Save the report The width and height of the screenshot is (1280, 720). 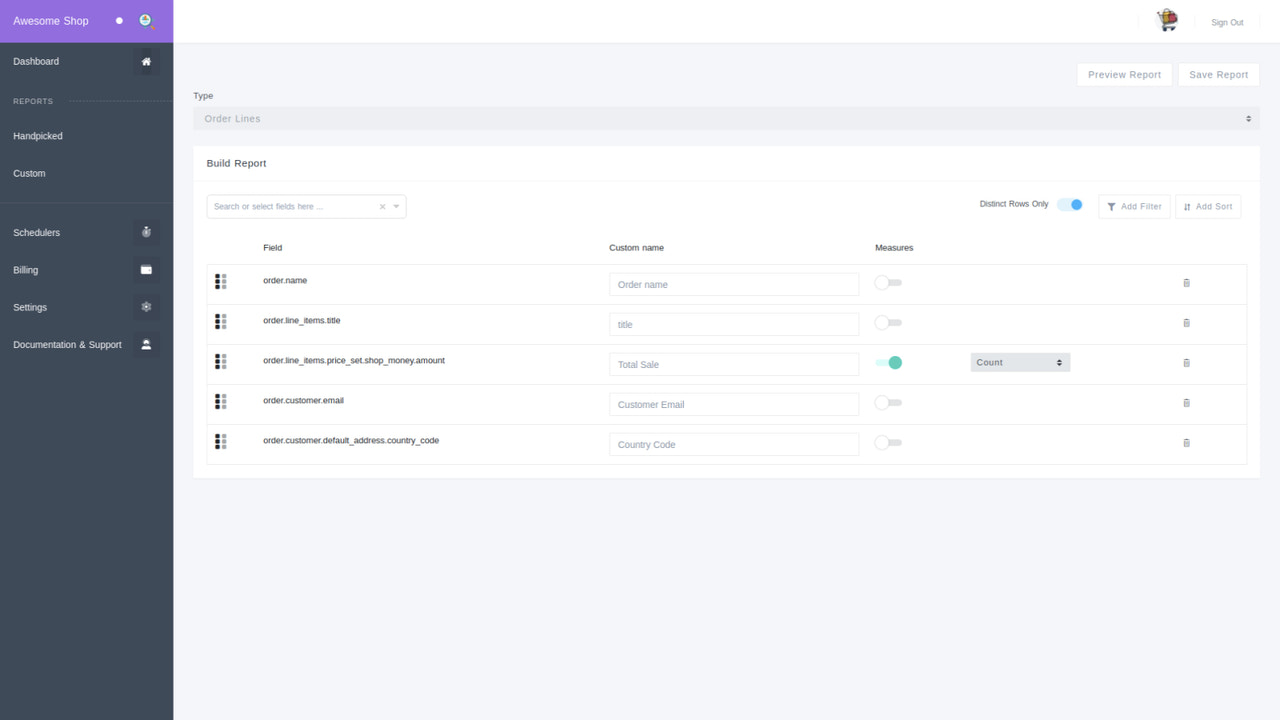click(x=1218, y=74)
